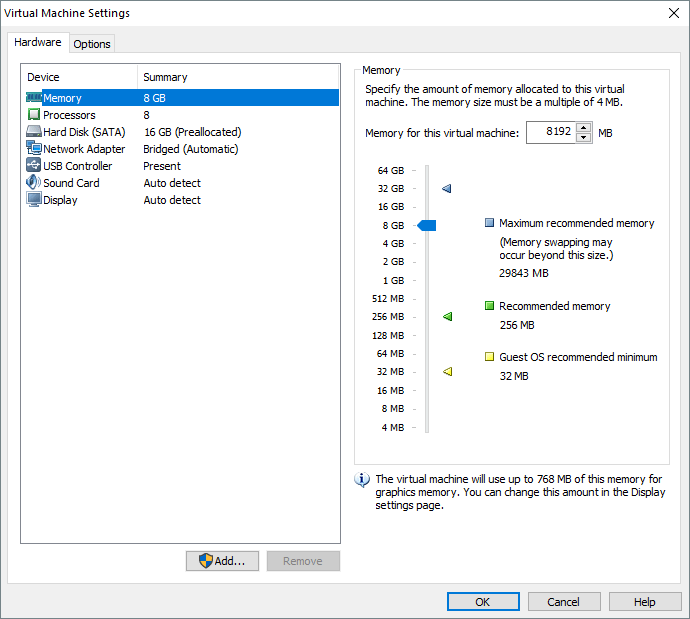The image size is (690, 619).
Task: Click OK to confirm settings
Action: click(x=483, y=602)
